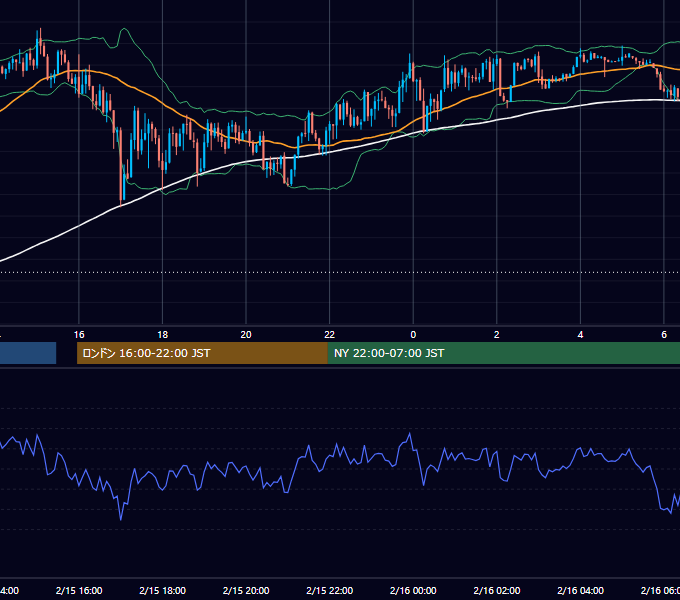Click the dotted horizontal price level line

(x=340, y=273)
